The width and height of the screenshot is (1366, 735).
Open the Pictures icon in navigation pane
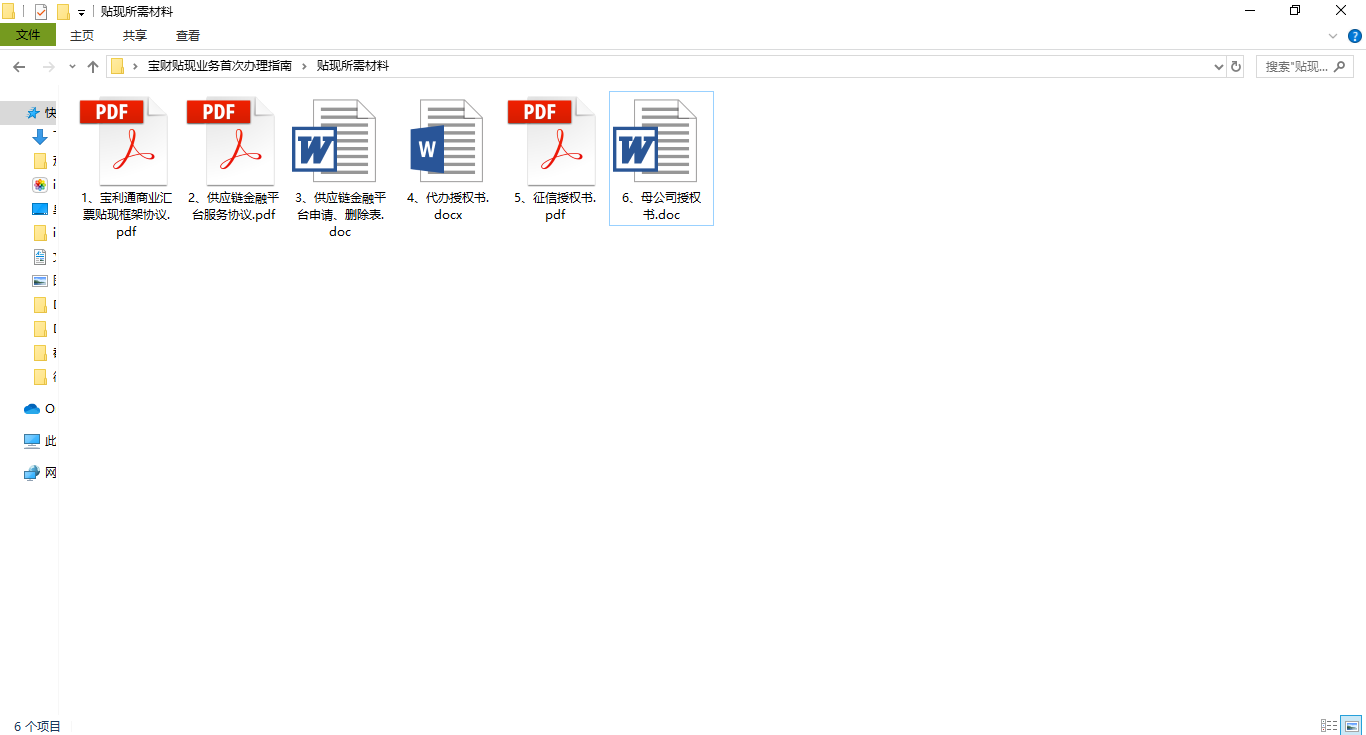40,281
